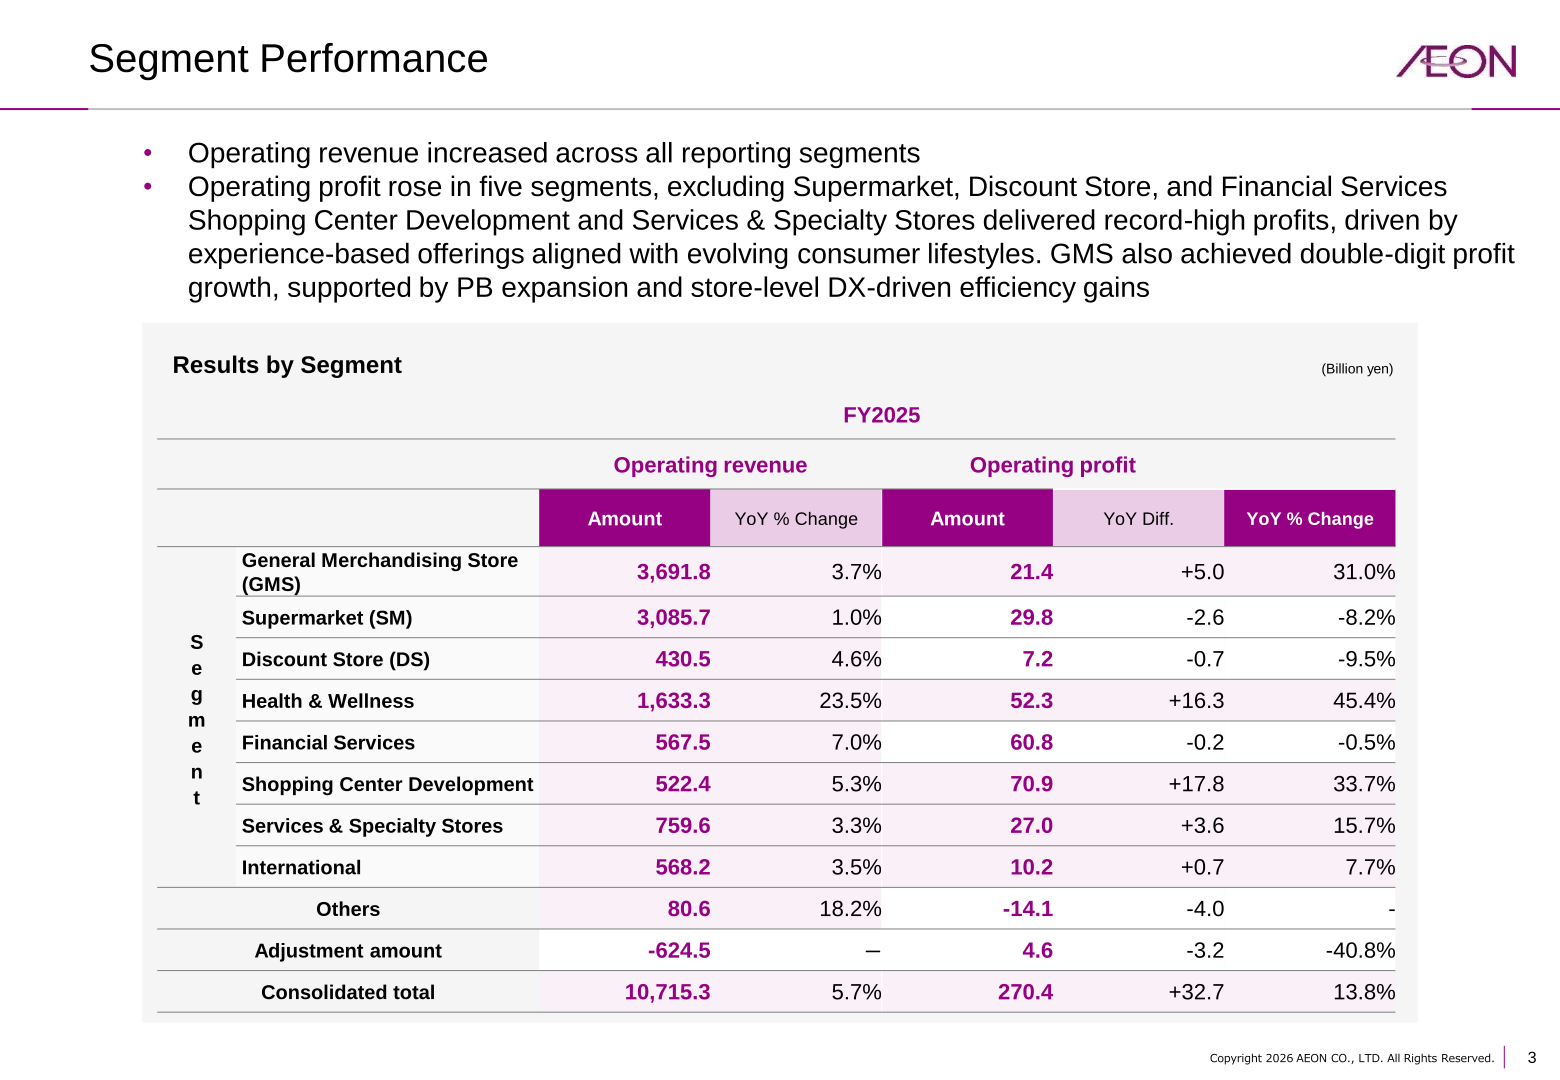1560x1080 pixels.
Task: Click the Shopping Center Development row label
Action: (387, 784)
